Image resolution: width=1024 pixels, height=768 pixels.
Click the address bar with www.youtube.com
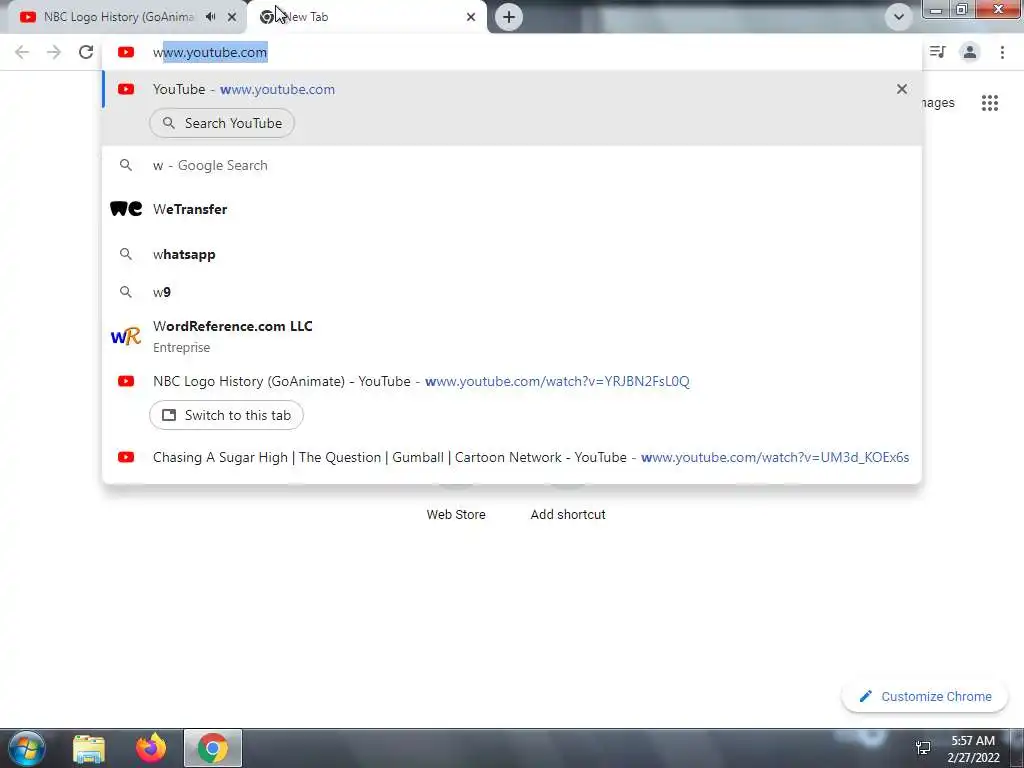(x=512, y=52)
